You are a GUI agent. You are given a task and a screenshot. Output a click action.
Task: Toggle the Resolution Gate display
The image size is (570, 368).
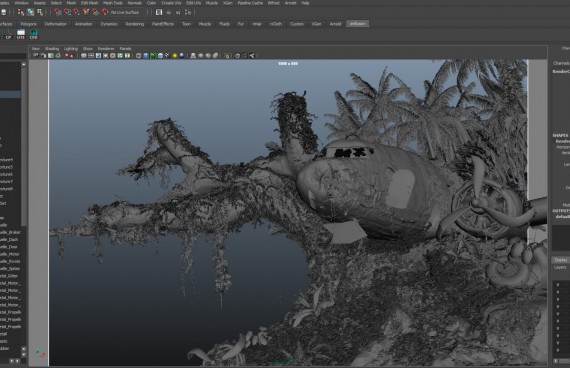tap(98, 56)
